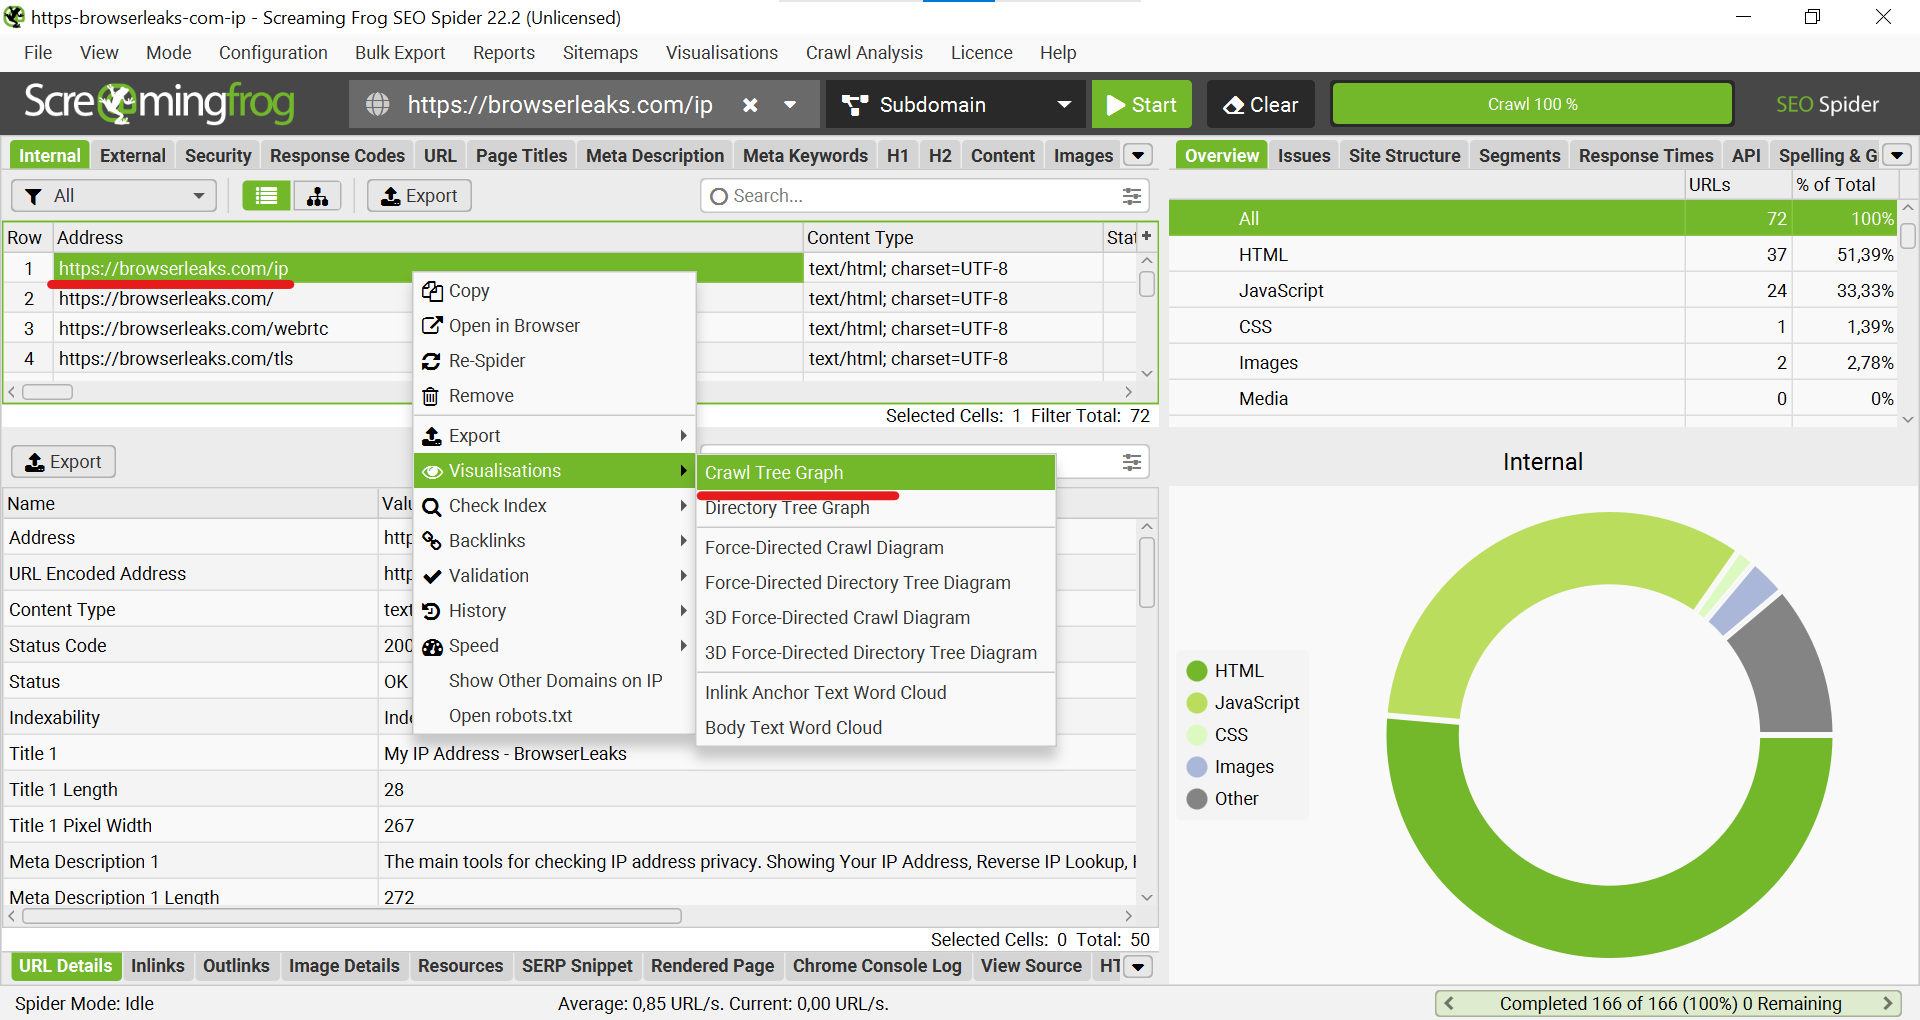This screenshot has width=1920, height=1020.
Task: Switch to the Response Codes tab
Action: [x=337, y=156]
